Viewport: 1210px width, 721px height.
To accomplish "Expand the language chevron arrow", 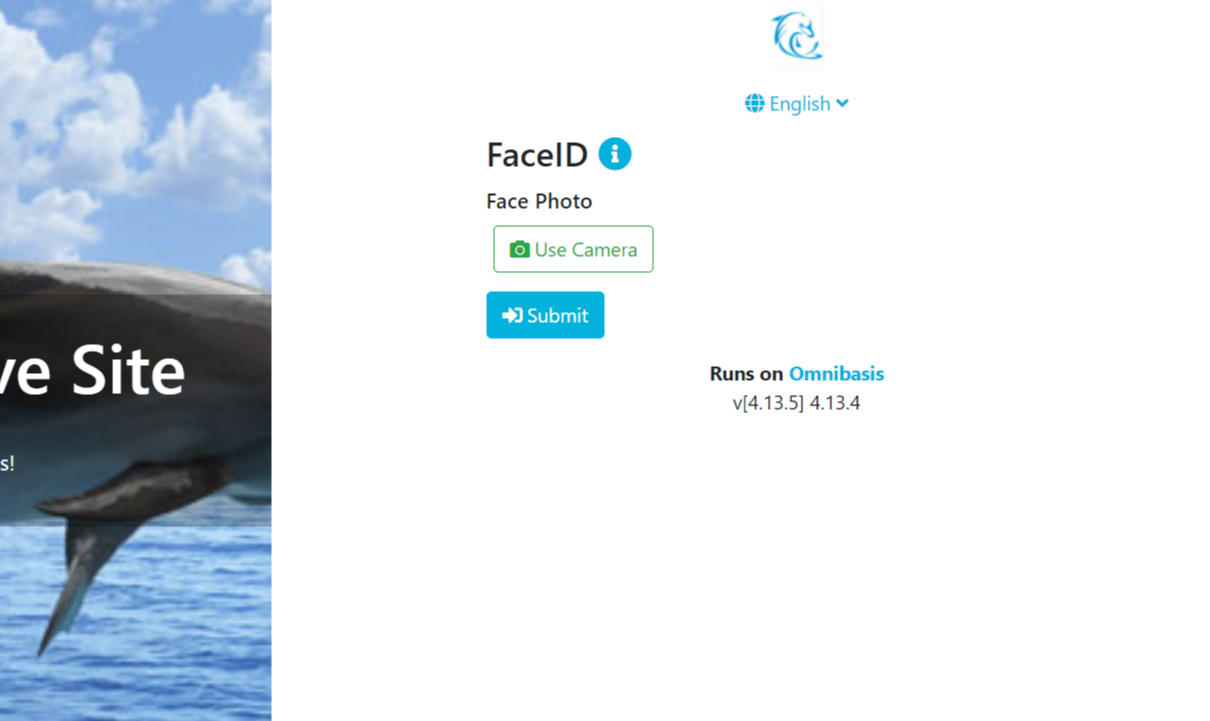I will (842, 103).
